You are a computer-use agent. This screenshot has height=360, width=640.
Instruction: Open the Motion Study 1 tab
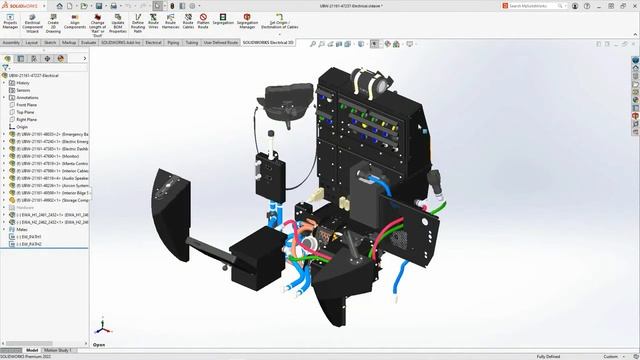[x=58, y=350]
